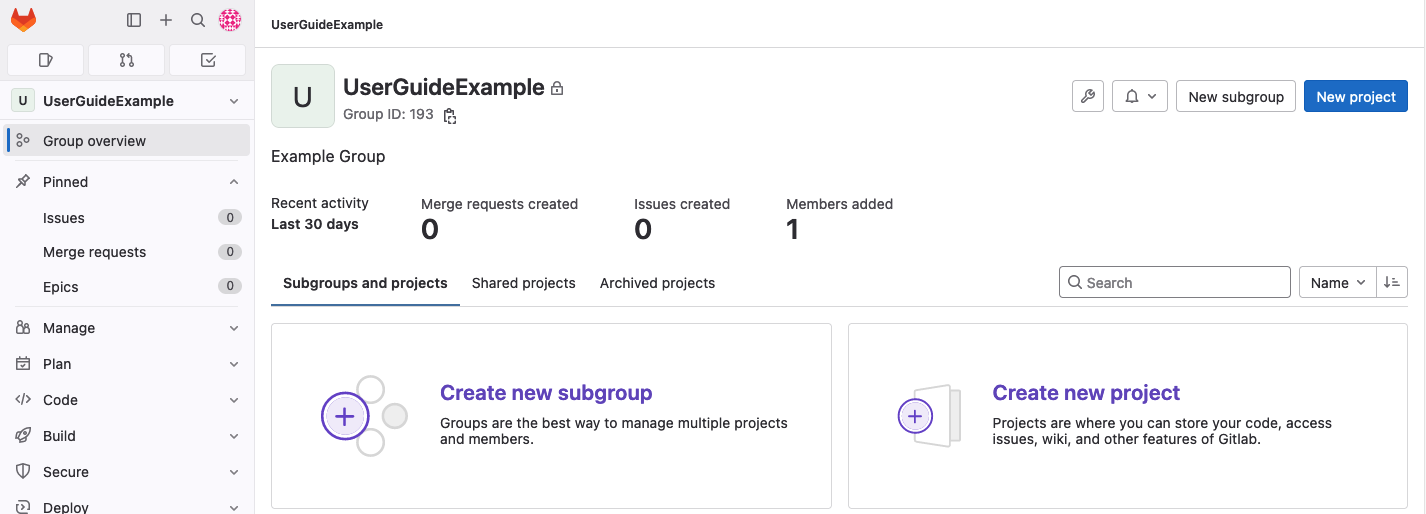Viewport: 1426px width, 514px height.
Task: Open merge requests shortcut icon
Action: pos(126,60)
